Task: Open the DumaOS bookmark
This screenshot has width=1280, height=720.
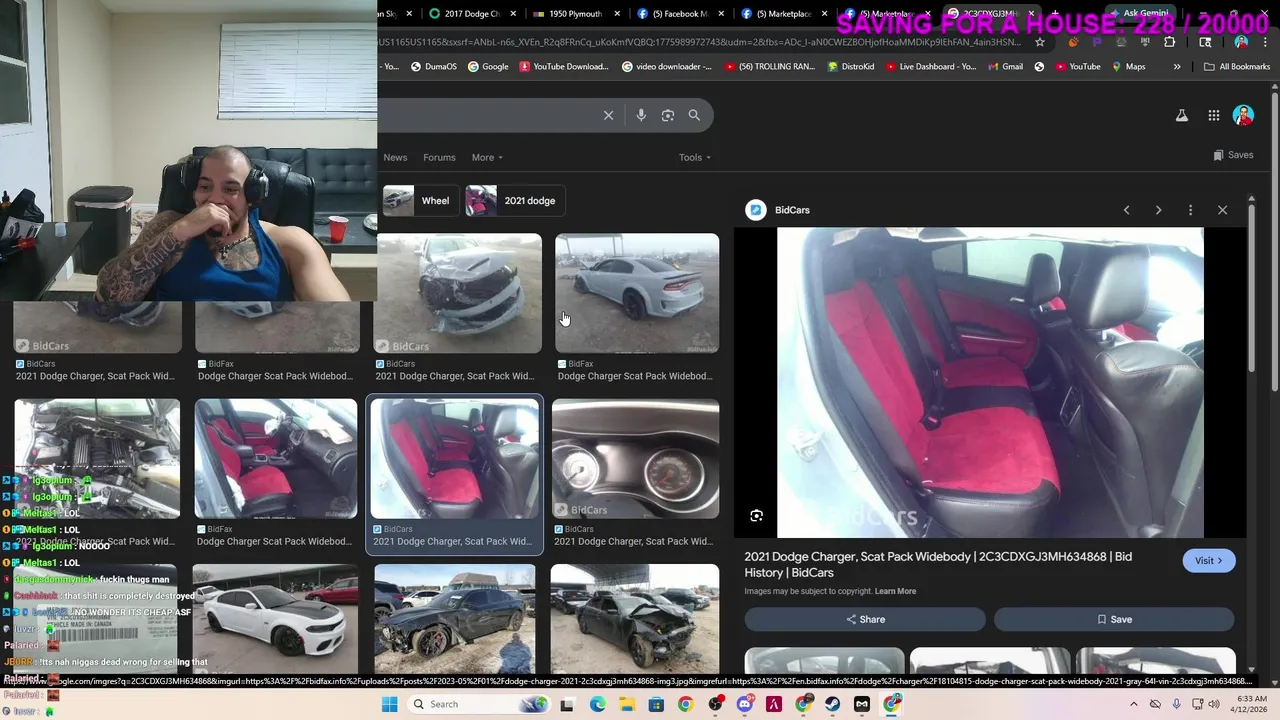Action: [433, 67]
